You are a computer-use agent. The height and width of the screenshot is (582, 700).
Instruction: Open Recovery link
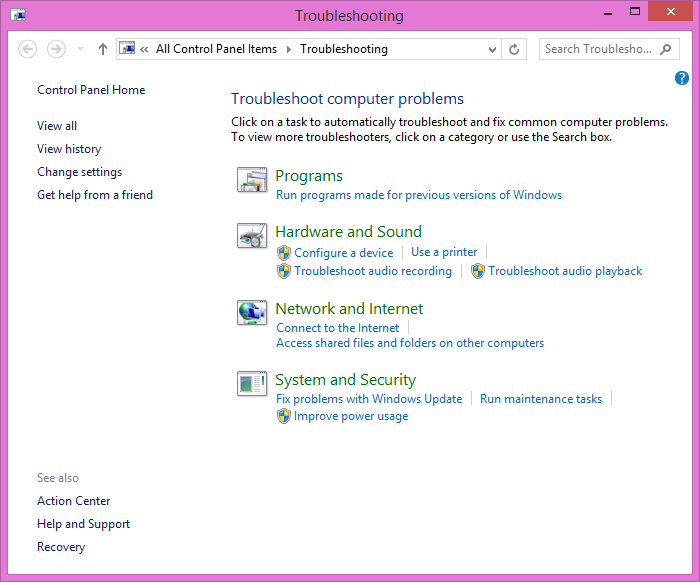tap(61, 547)
